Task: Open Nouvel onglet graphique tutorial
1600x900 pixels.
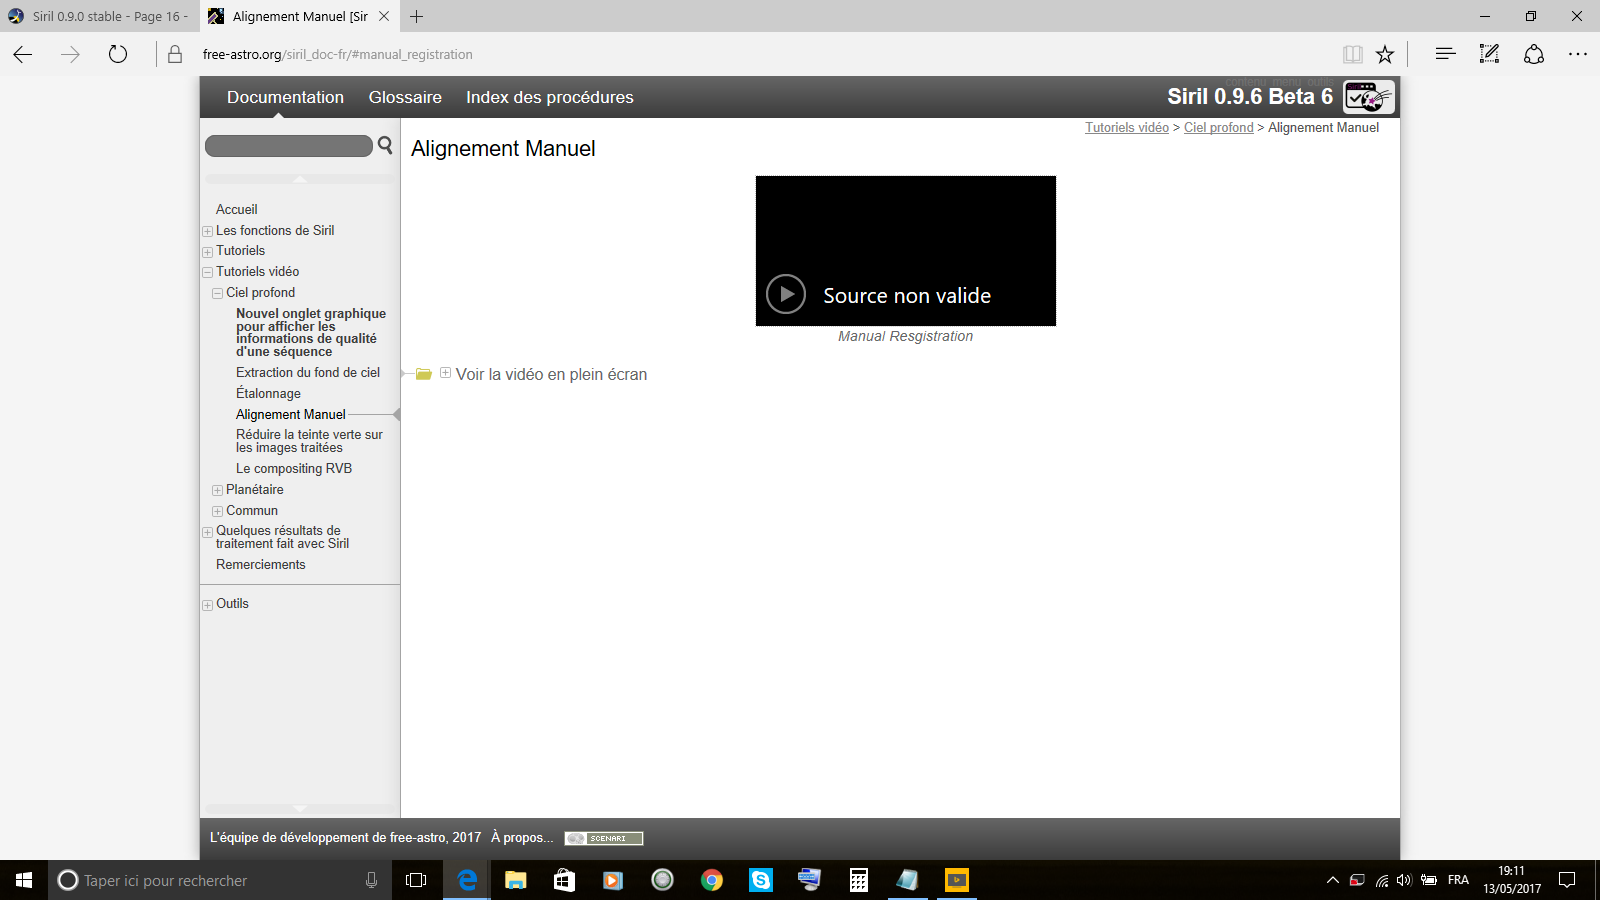Action: (311, 332)
